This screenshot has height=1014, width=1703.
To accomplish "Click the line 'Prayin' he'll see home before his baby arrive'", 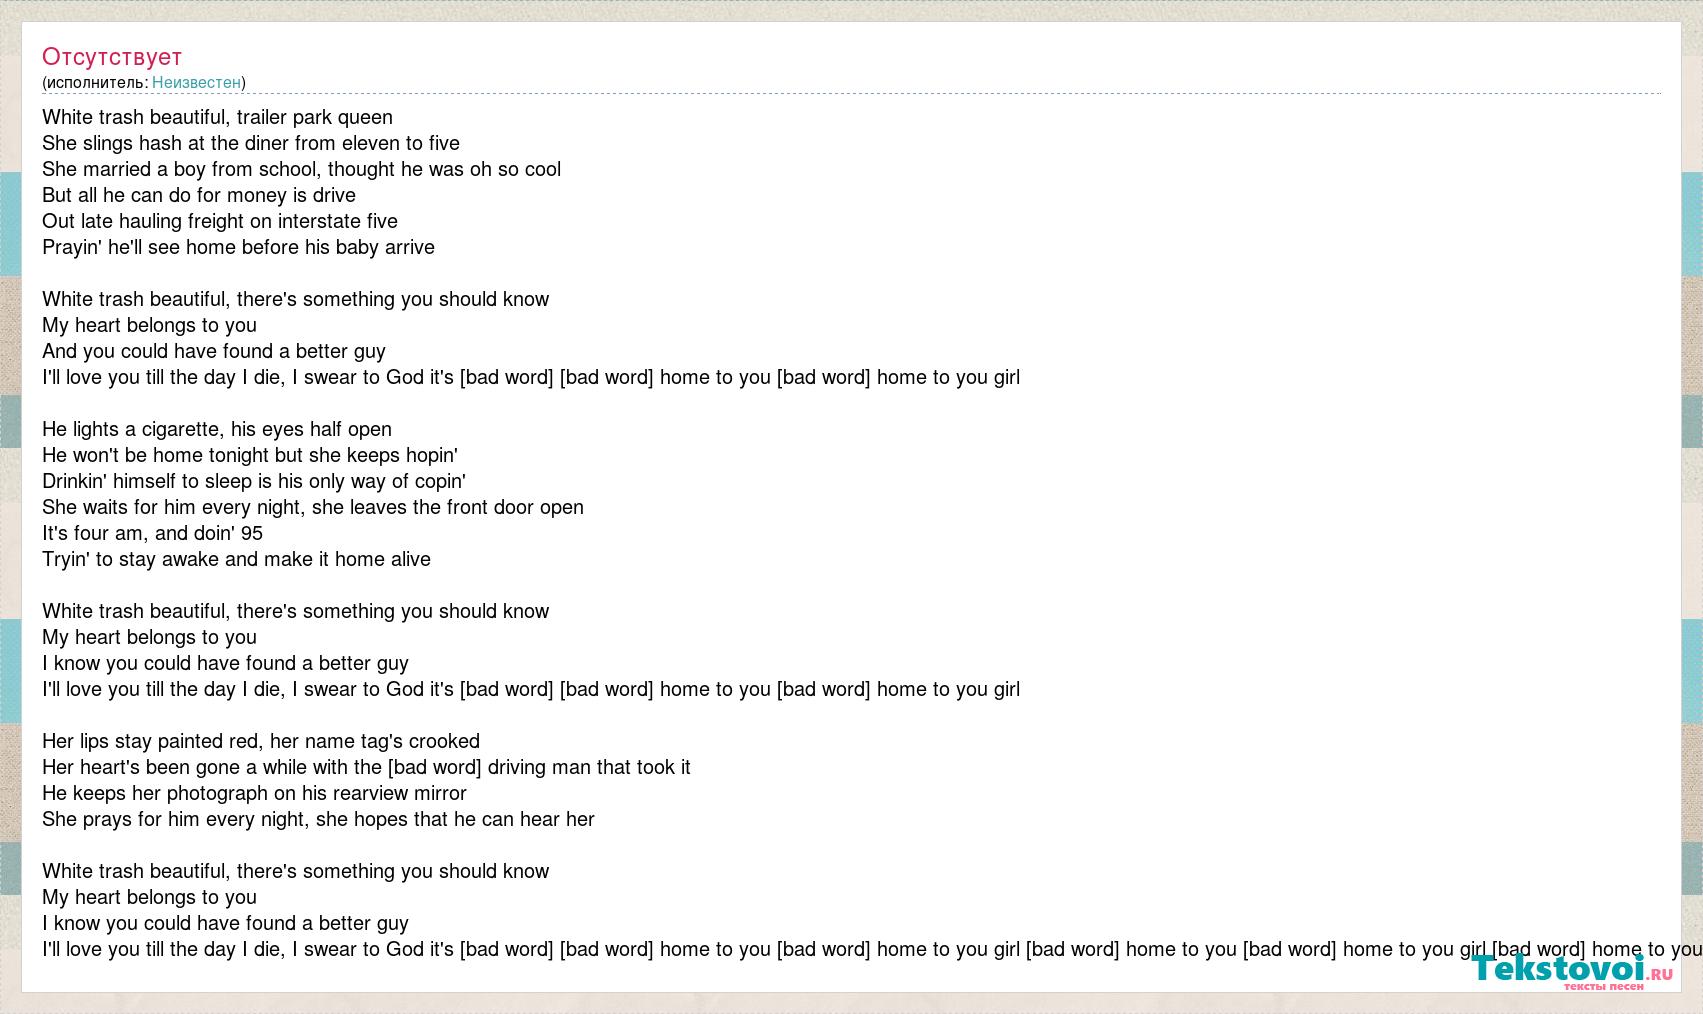I will point(238,247).
